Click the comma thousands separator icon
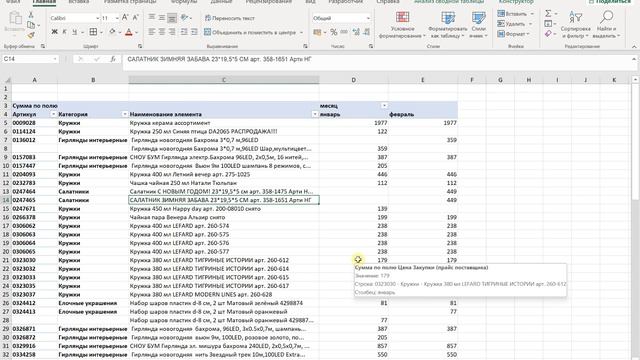Viewport: 640px width, 360px height. [x=344, y=32]
